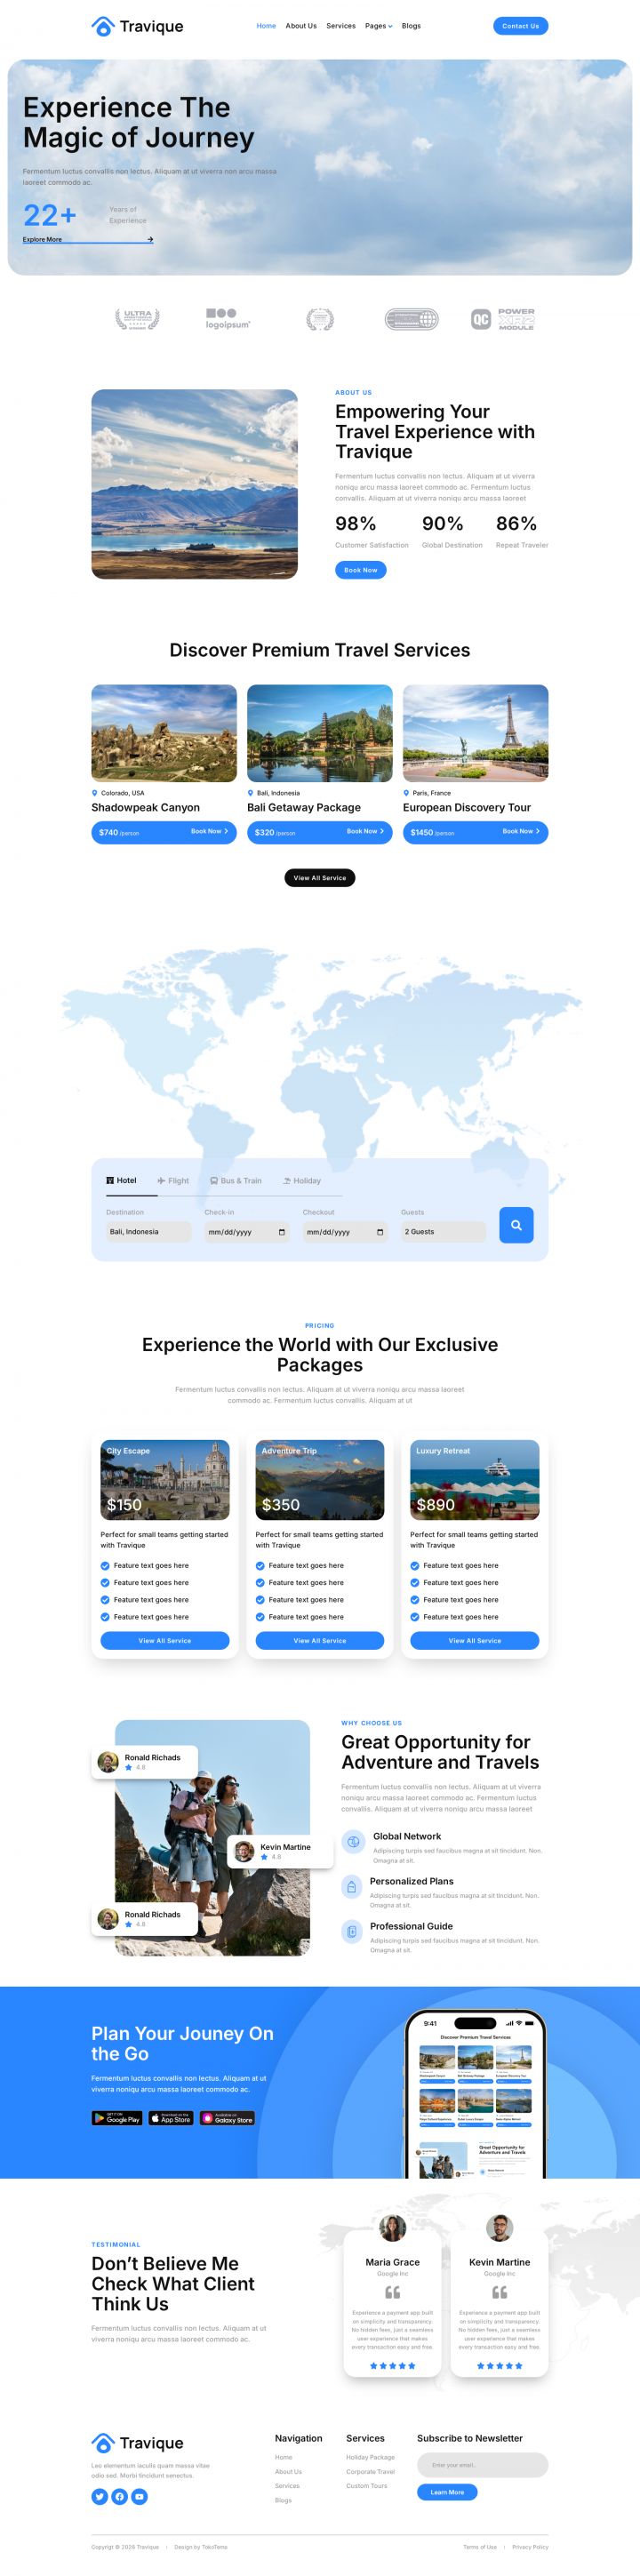Click the blue search magnifier button
Image resolution: width=640 pixels, height=2576 pixels.
pyautogui.click(x=516, y=1225)
